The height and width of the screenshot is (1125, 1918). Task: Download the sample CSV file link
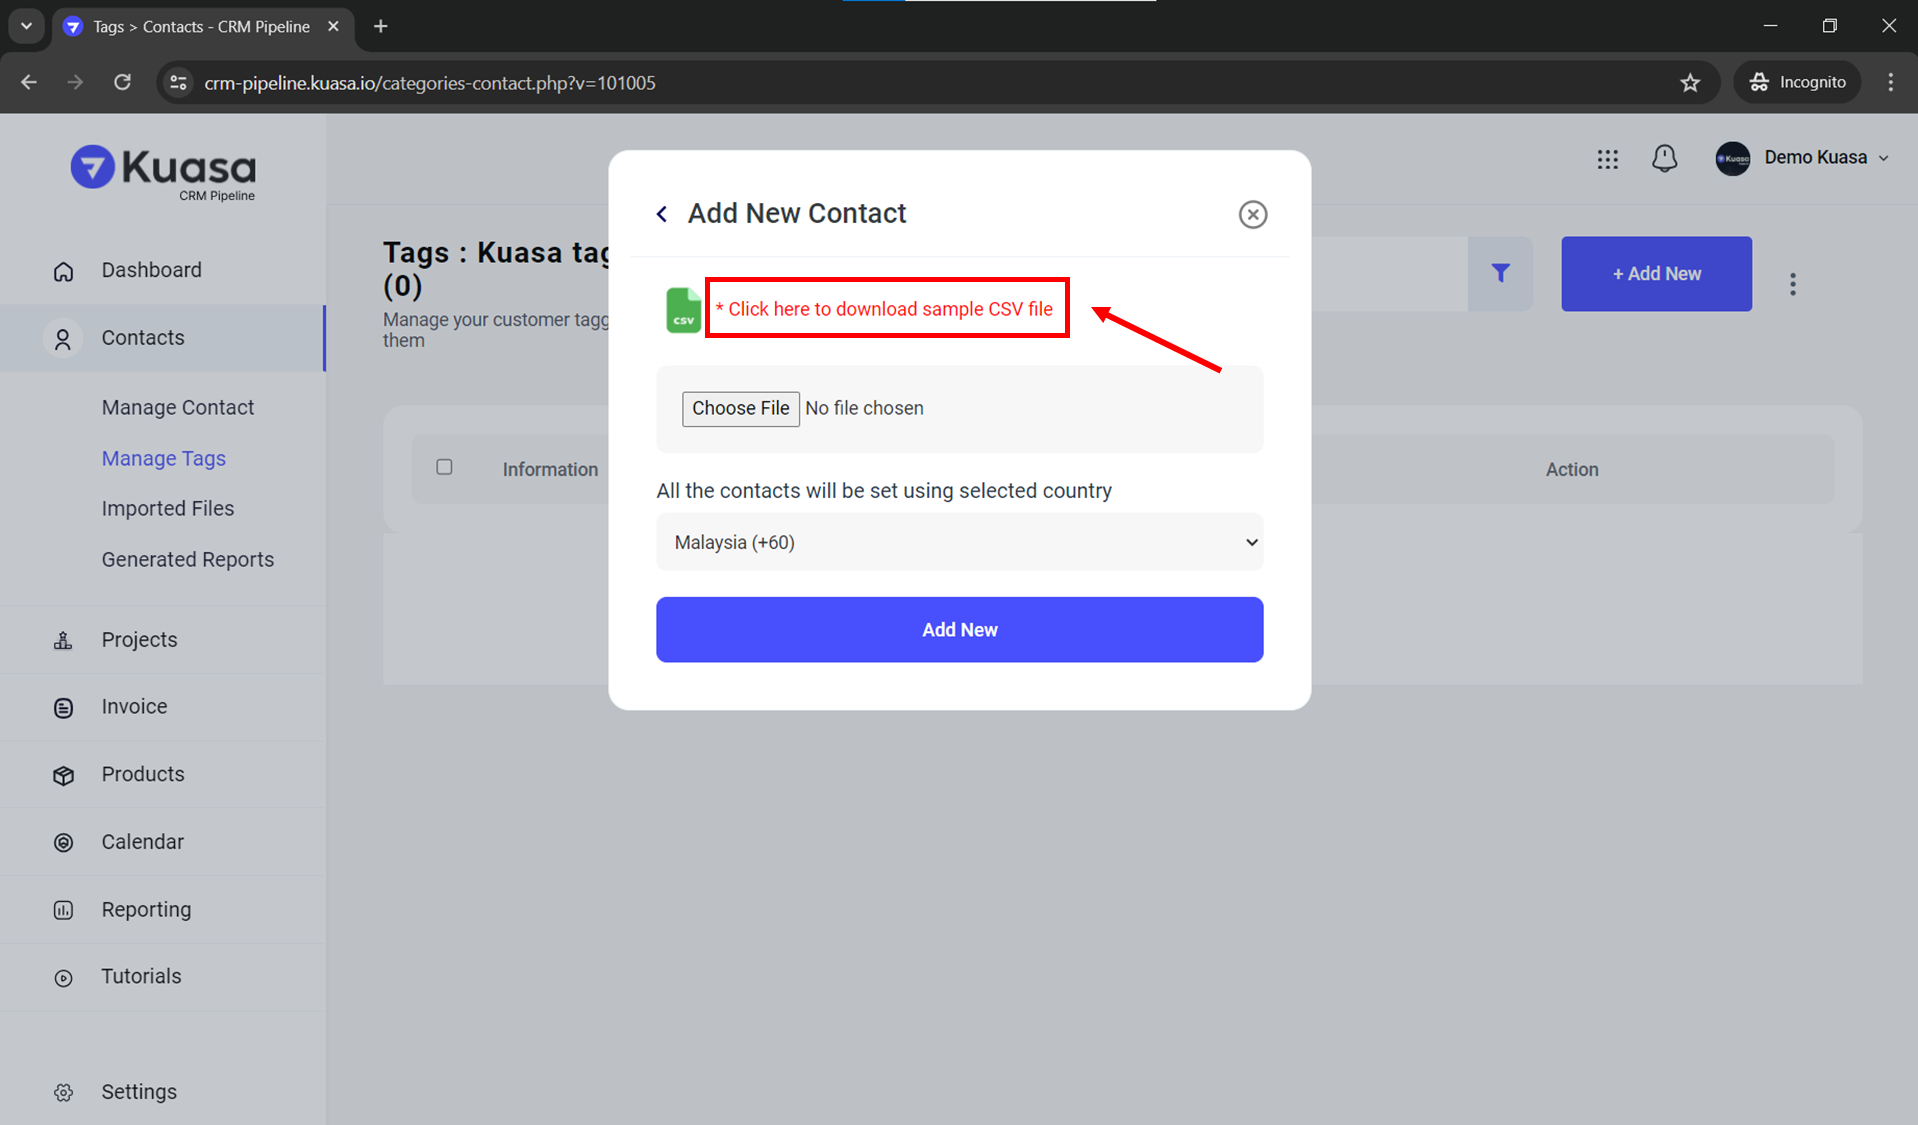(x=885, y=309)
